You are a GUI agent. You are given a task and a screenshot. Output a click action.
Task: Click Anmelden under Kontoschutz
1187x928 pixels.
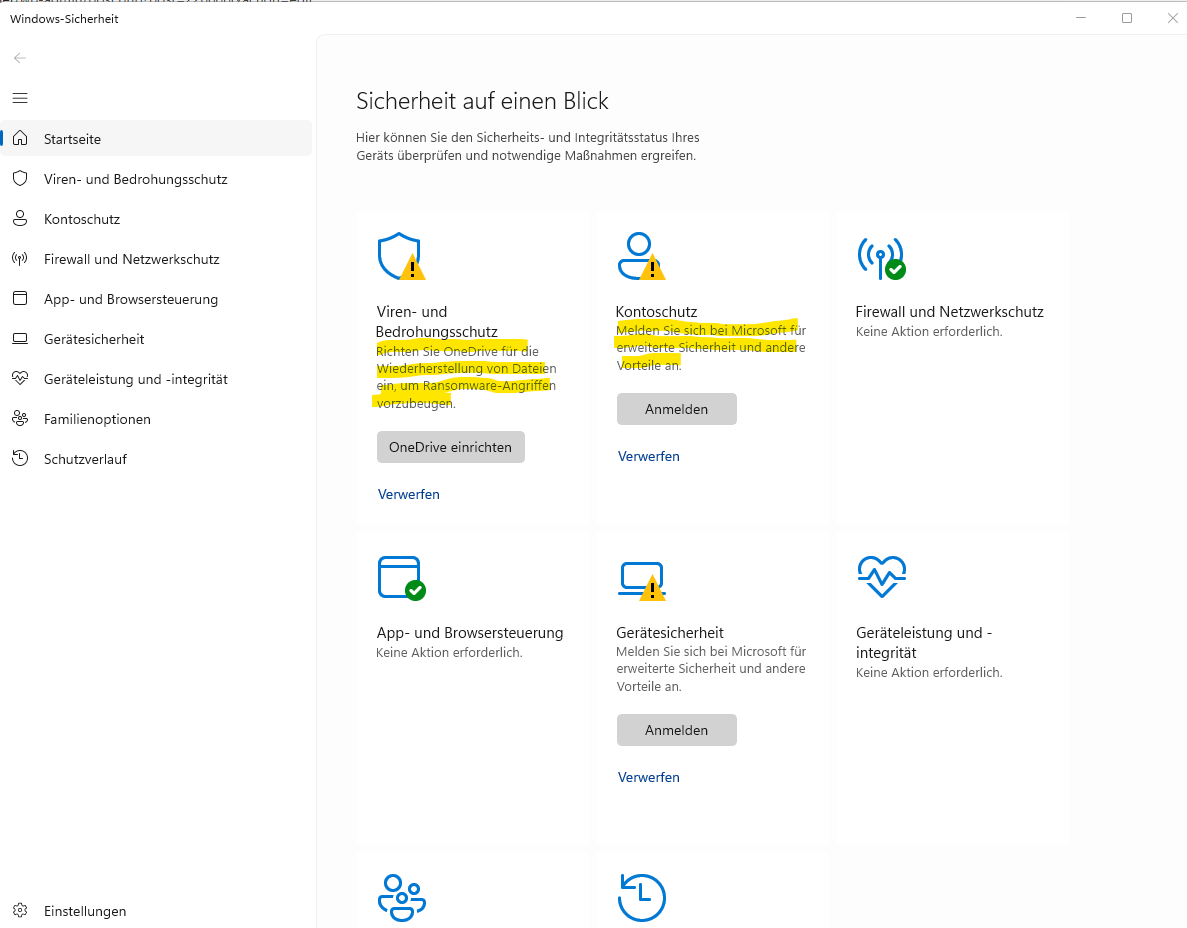[676, 409]
